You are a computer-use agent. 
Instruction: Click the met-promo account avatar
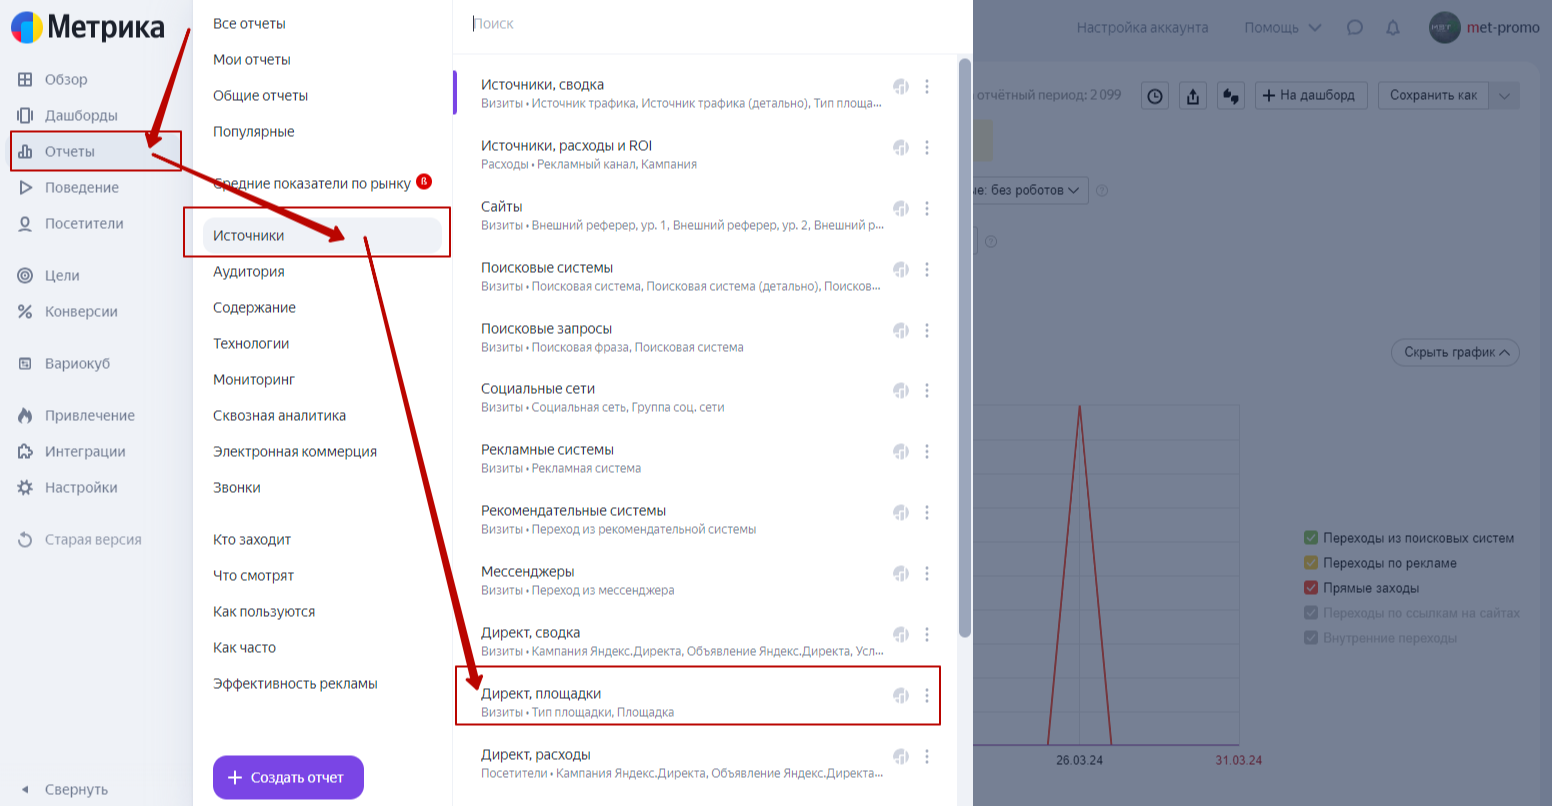[x=1445, y=28]
